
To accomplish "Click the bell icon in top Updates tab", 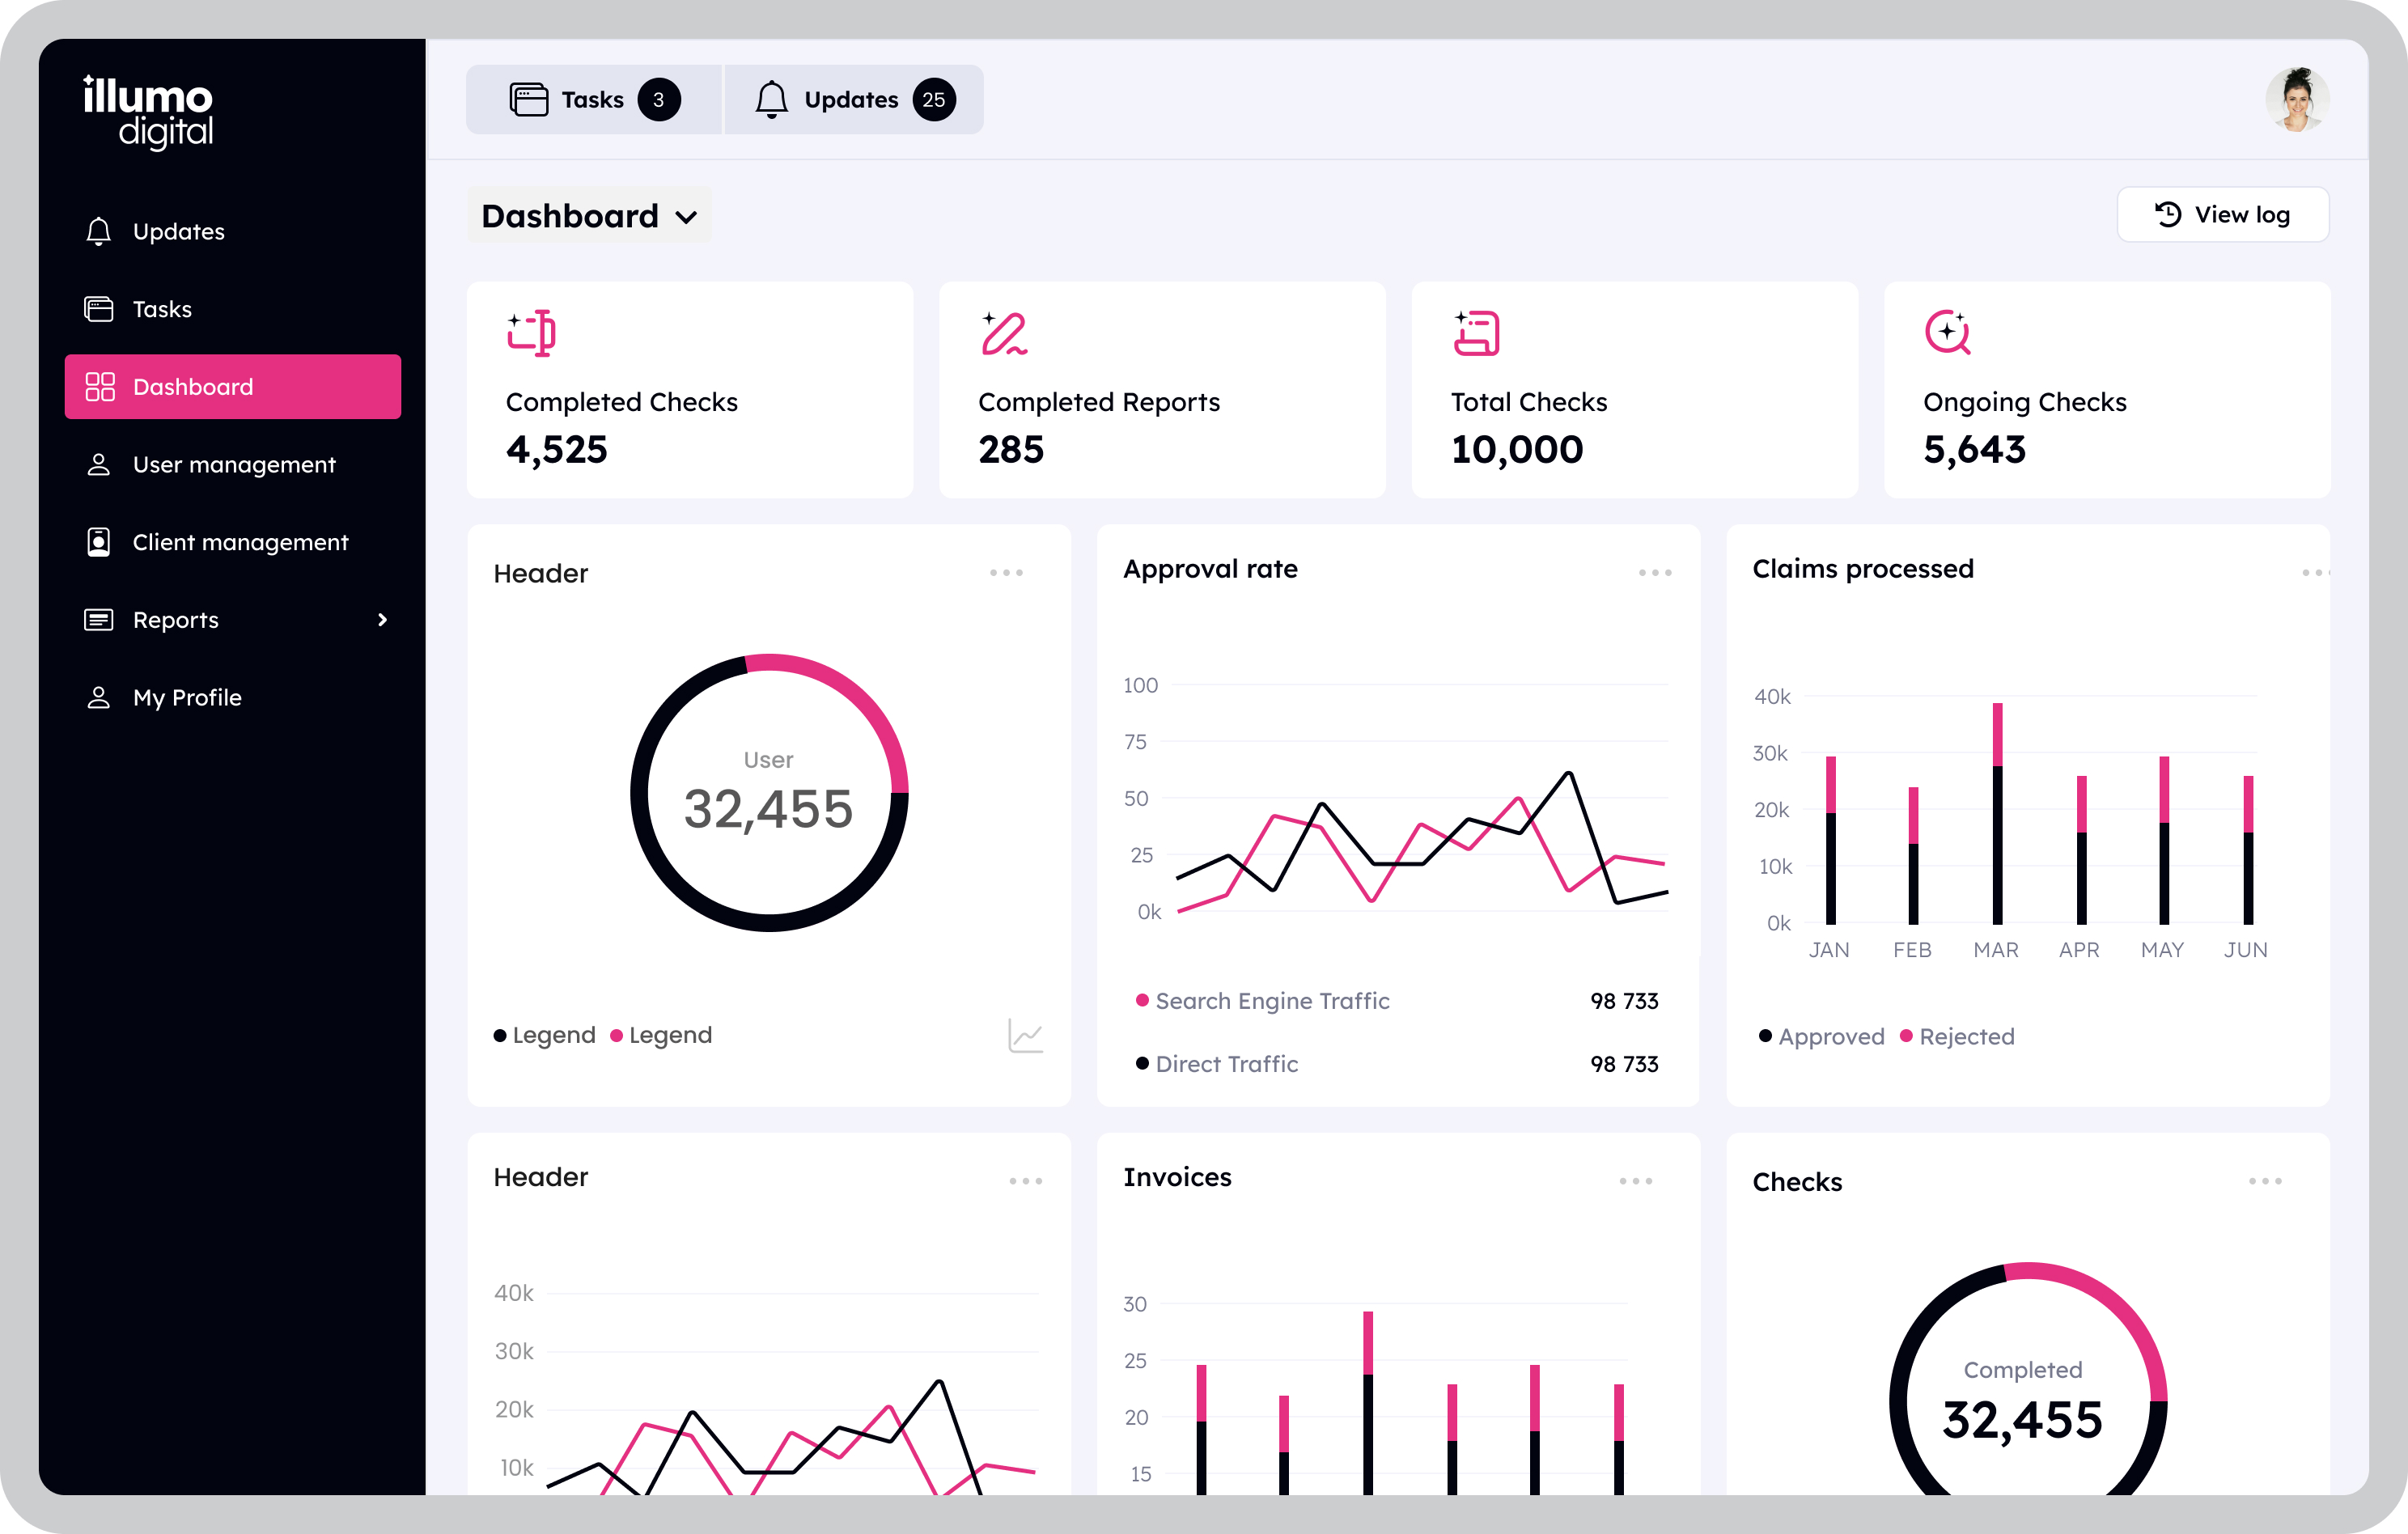I will [771, 100].
